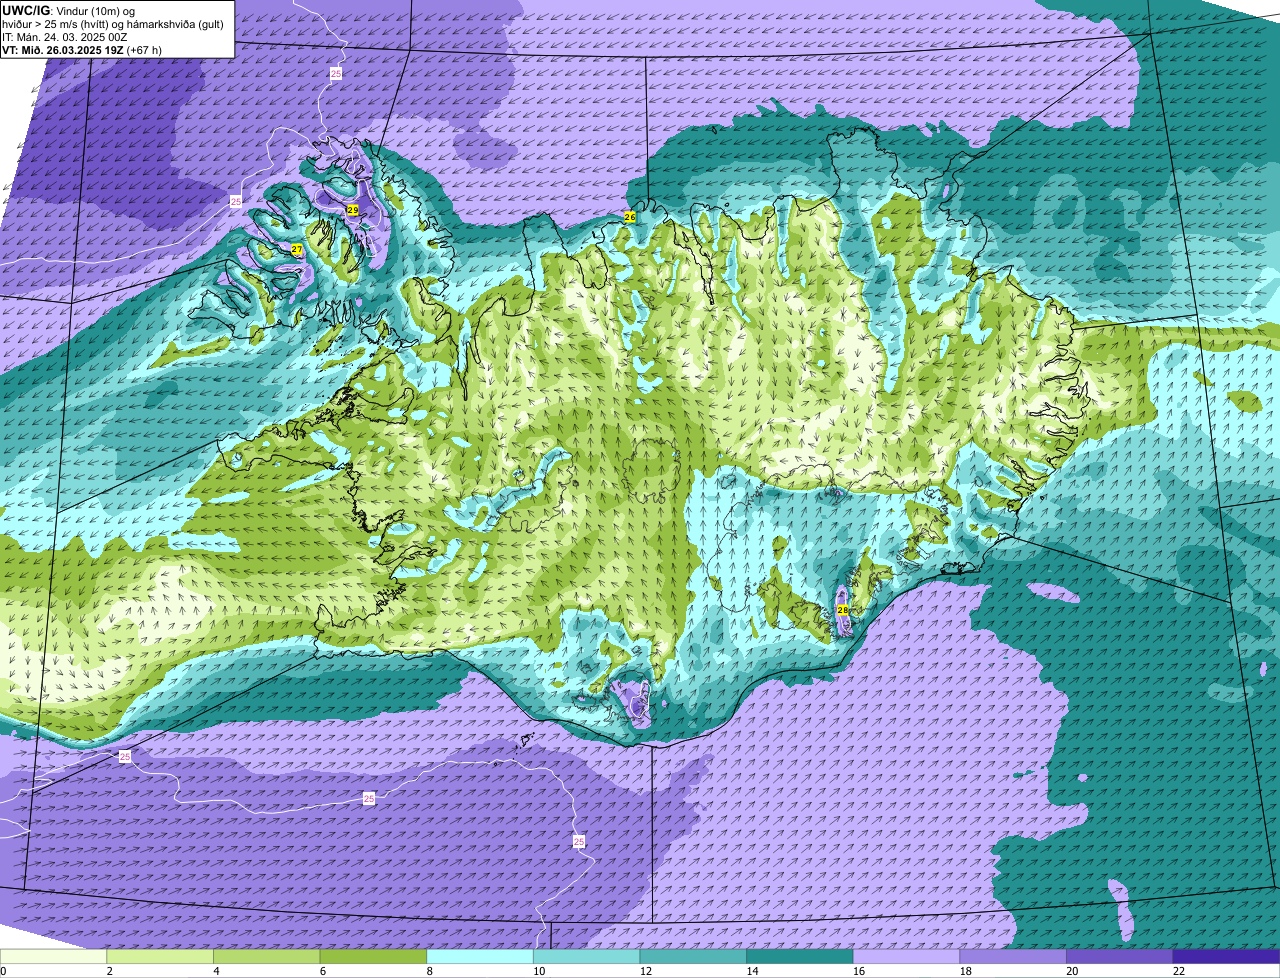The image size is (1280, 978).
Task: Click the yellow gust label 26
Action: point(630,216)
